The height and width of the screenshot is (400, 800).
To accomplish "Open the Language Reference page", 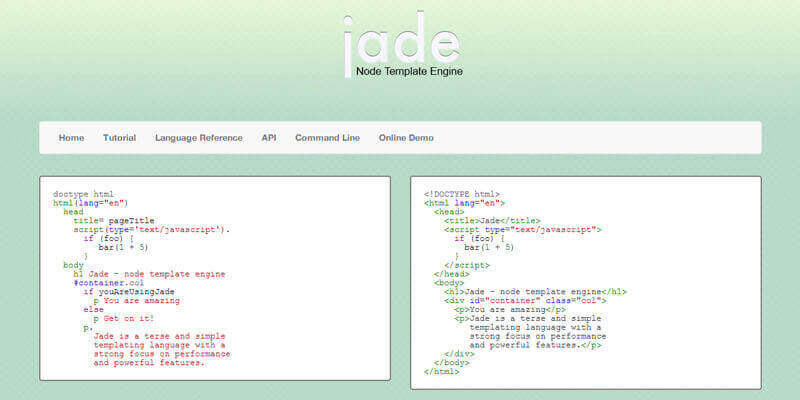I will tap(198, 138).
